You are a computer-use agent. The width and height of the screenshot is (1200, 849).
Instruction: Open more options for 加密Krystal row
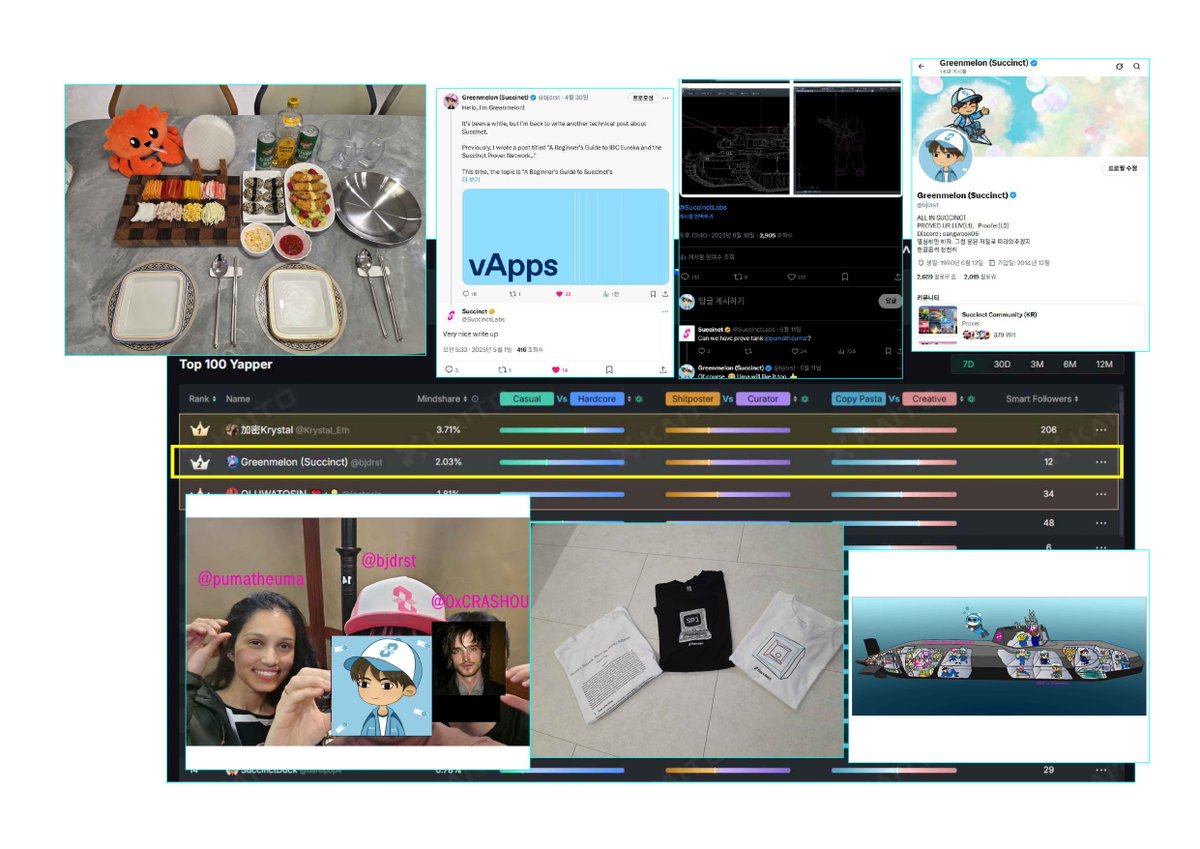pos(1101,430)
